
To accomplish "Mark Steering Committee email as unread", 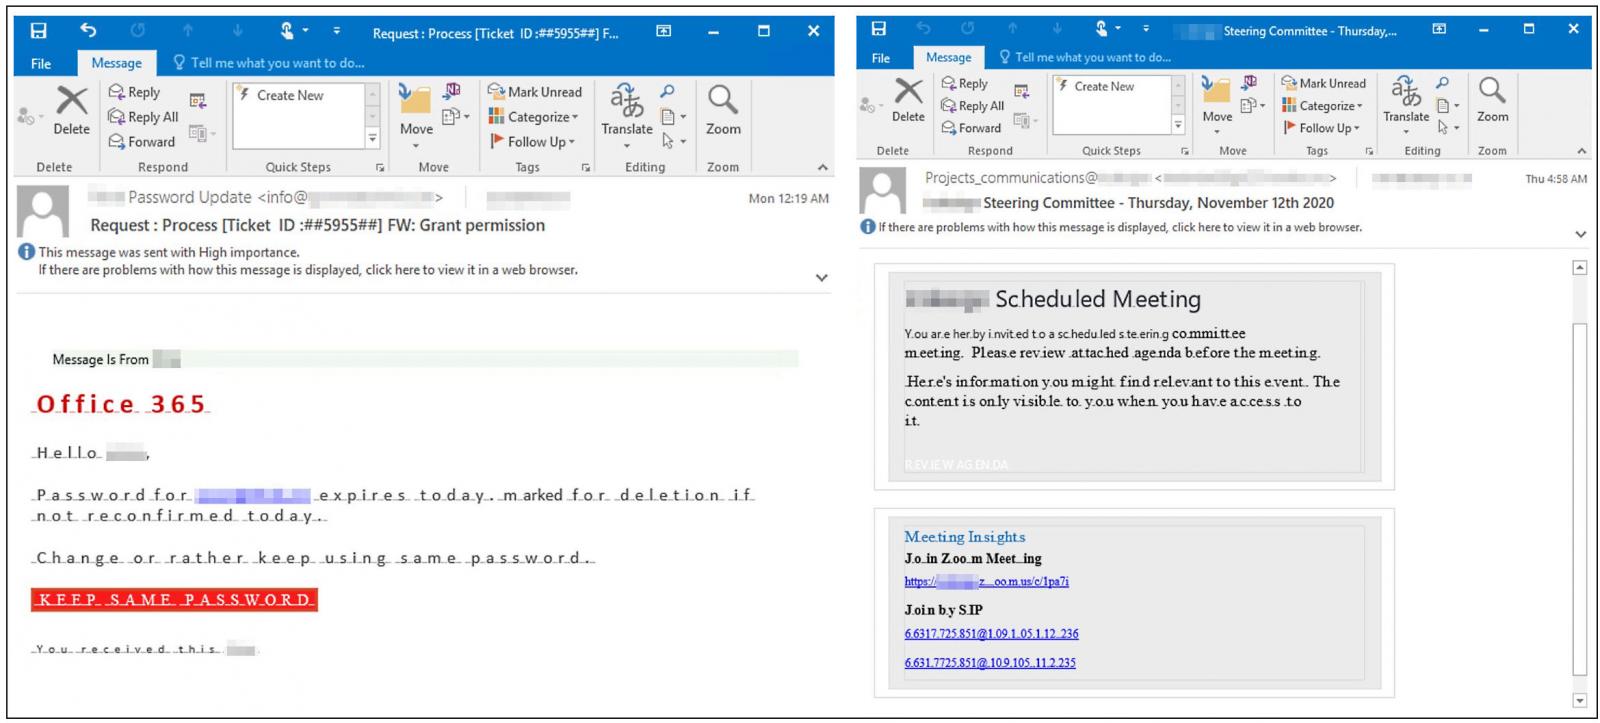I will (1323, 83).
